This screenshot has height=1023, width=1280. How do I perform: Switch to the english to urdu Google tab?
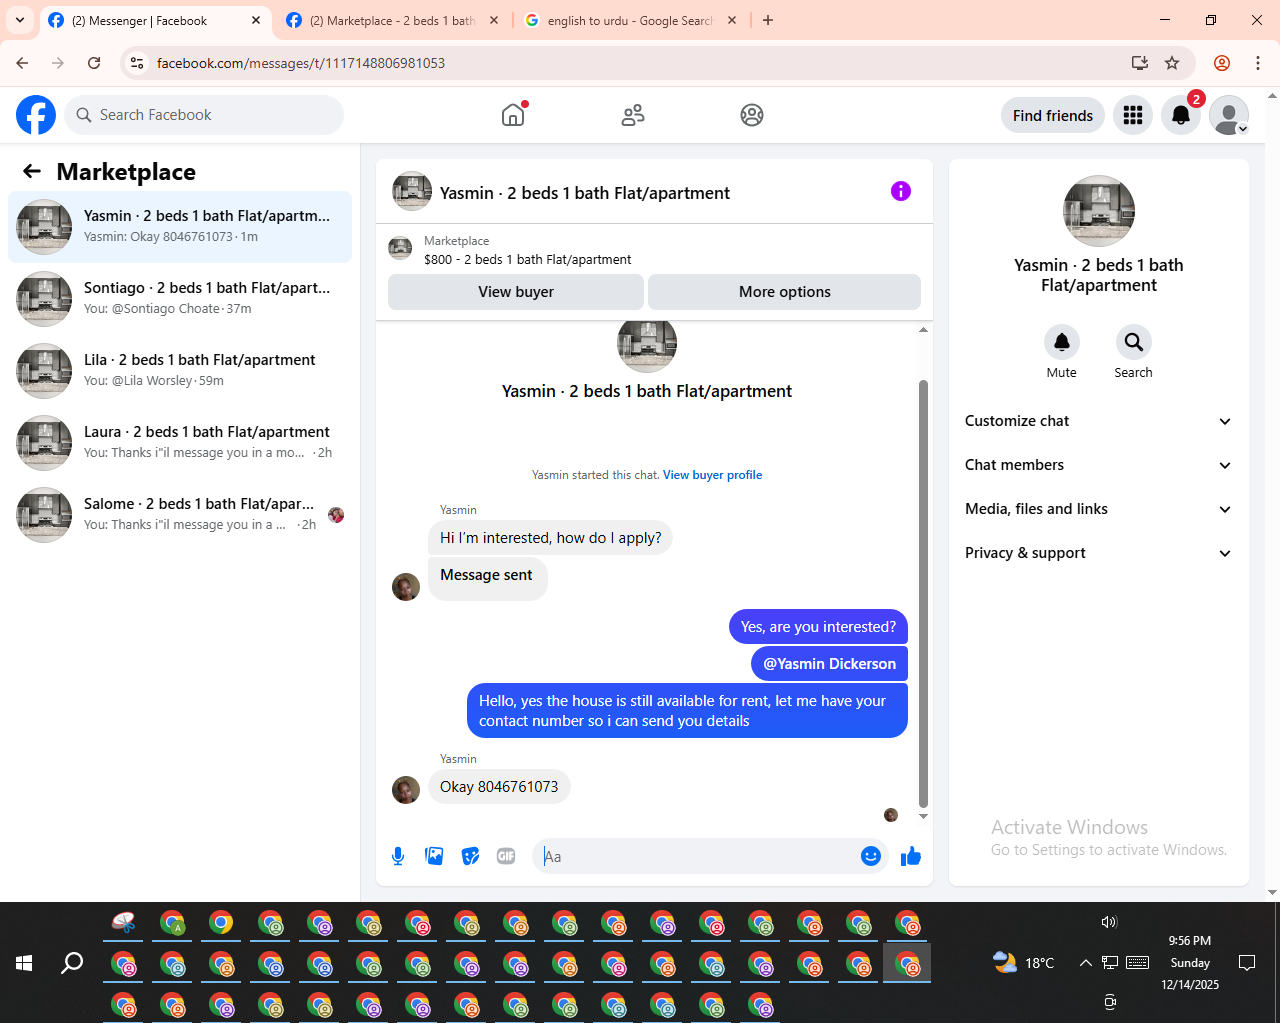point(630,20)
